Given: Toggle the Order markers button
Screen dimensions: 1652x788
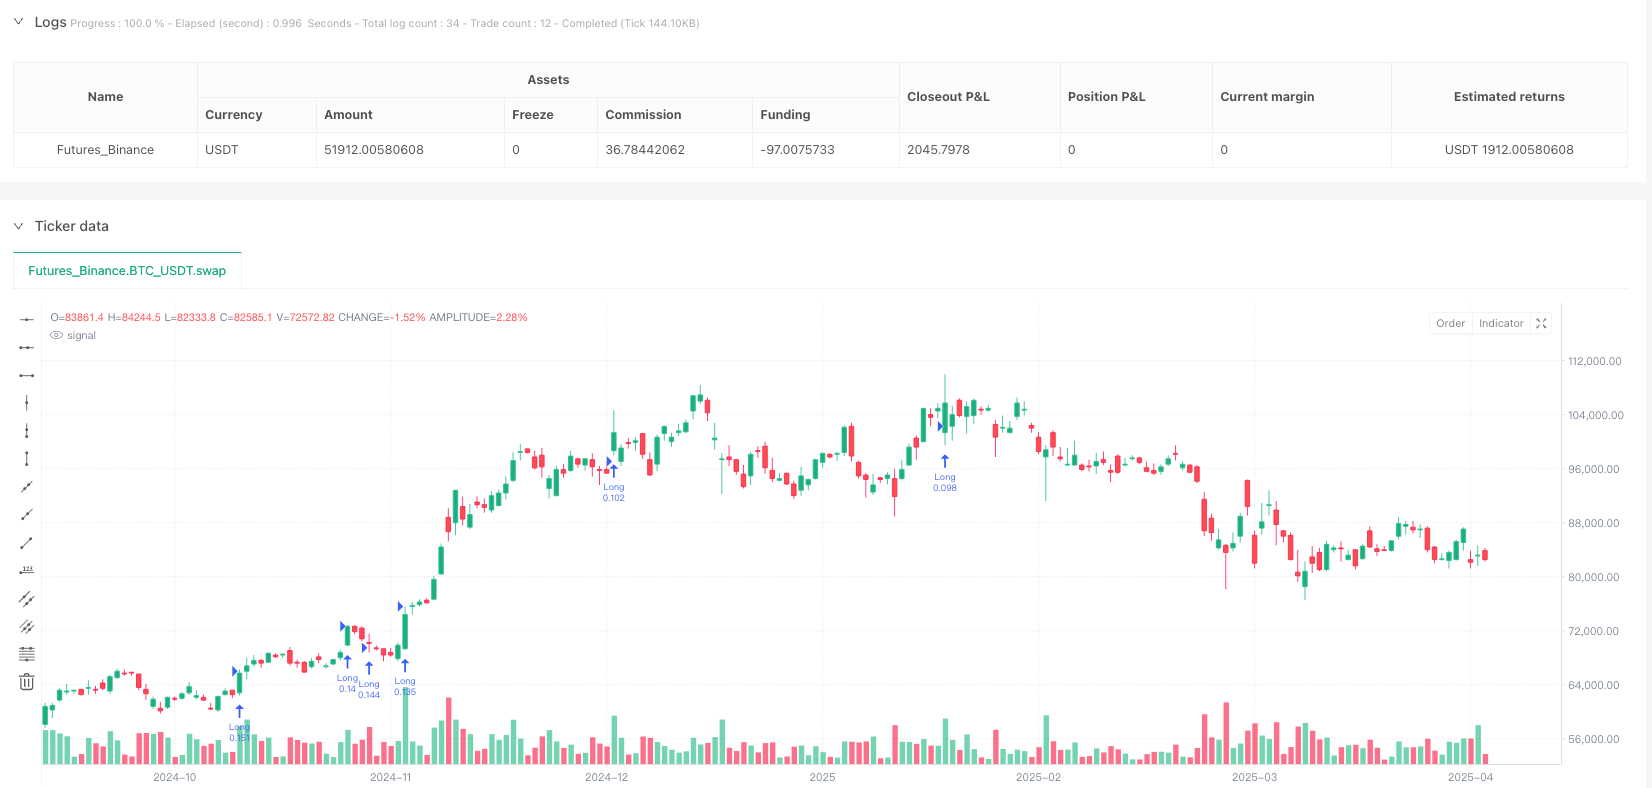Looking at the screenshot, I should pyautogui.click(x=1450, y=323).
